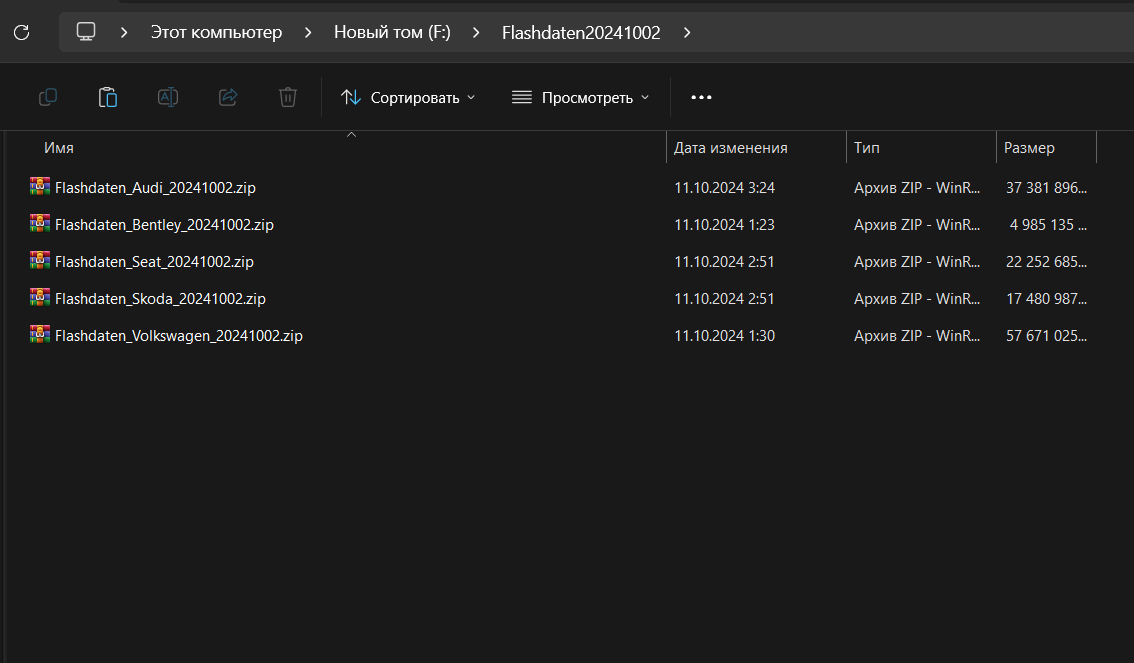Screen dimensions: 1134x663
Task: Select Flashdaten_Volkswagen_20241002.zip file
Action: click(x=178, y=336)
